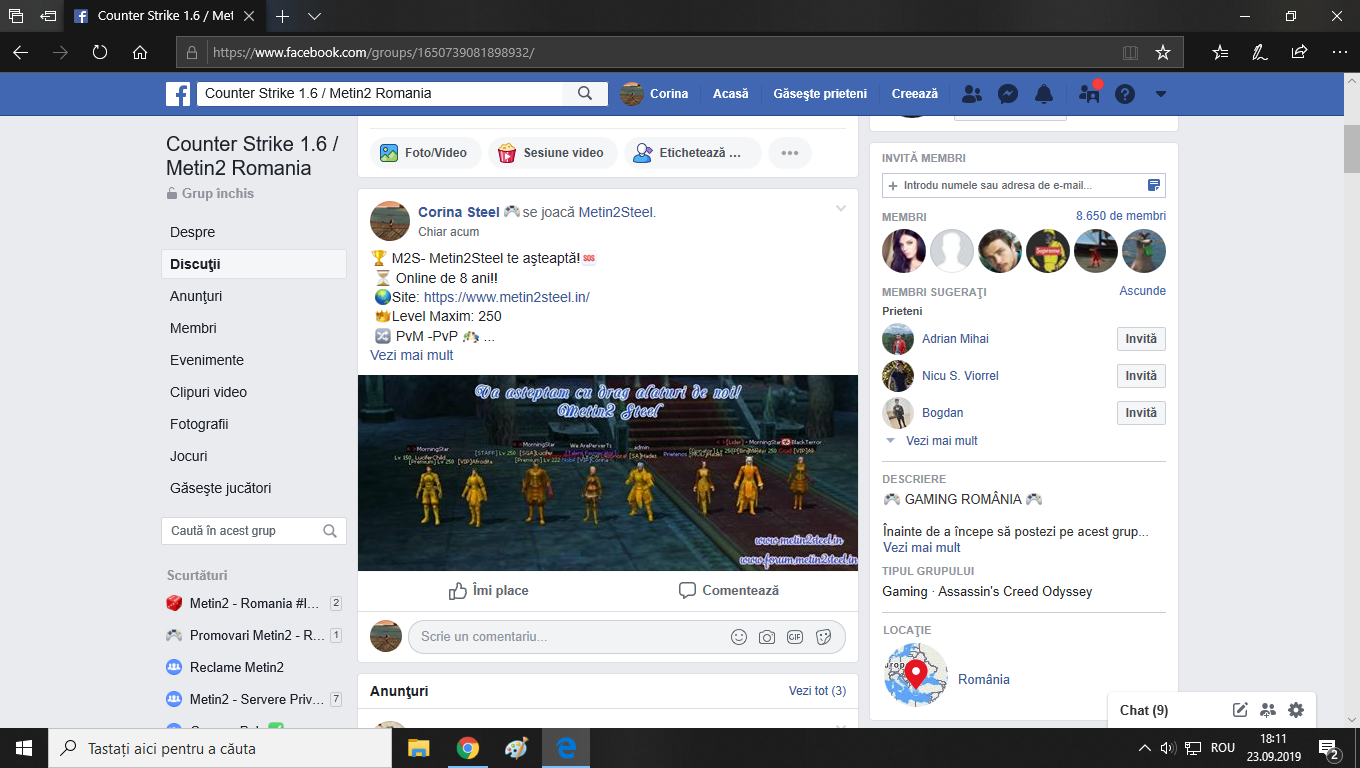The width and height of the screenshot is (1360, 768).
Task: Open tab preview chevron dropdown
Action: [x=314, y=16]
